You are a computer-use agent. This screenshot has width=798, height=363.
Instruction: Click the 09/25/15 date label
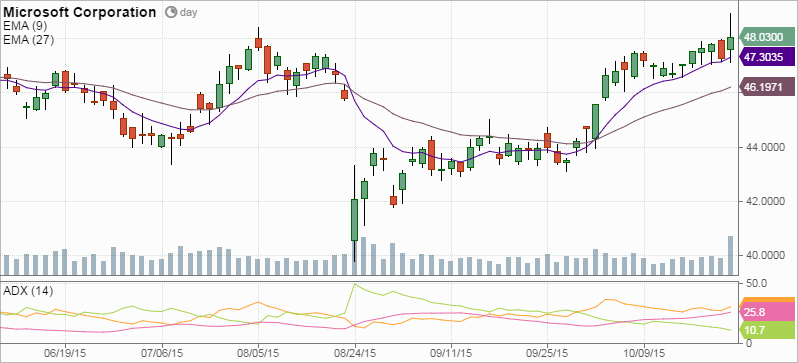coord(547,352)
